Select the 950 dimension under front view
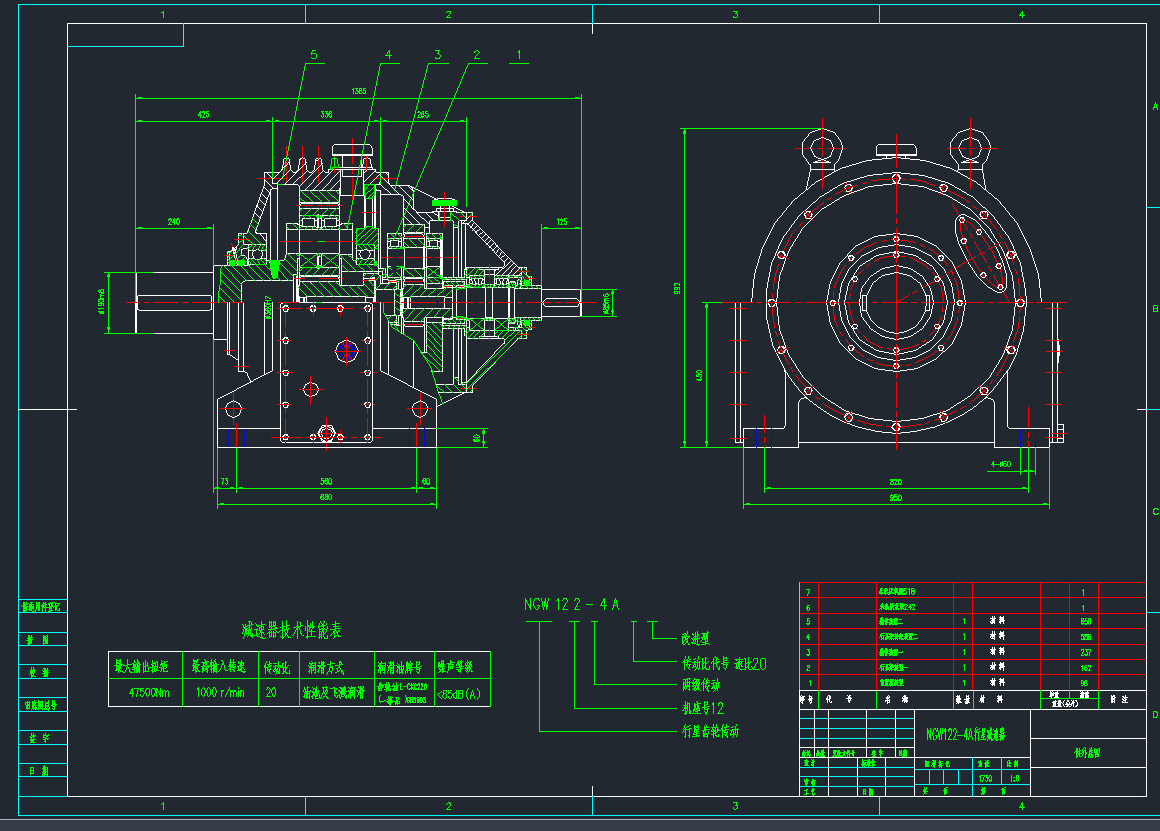 pyautogui.click(x=895, y=497)
